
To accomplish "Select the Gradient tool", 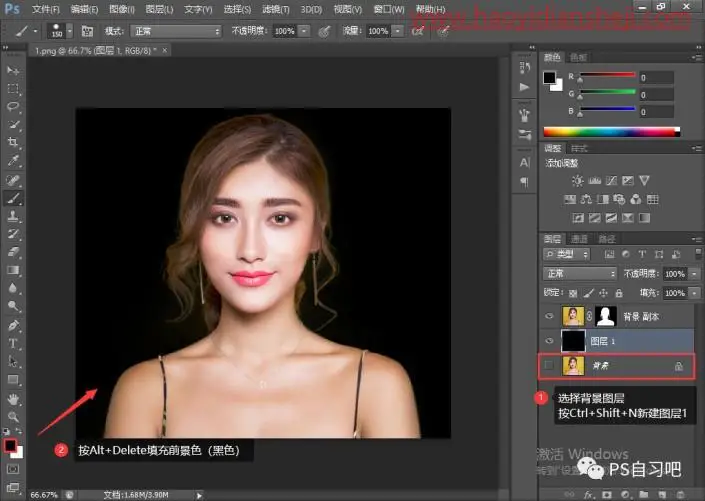I will 13,270.
